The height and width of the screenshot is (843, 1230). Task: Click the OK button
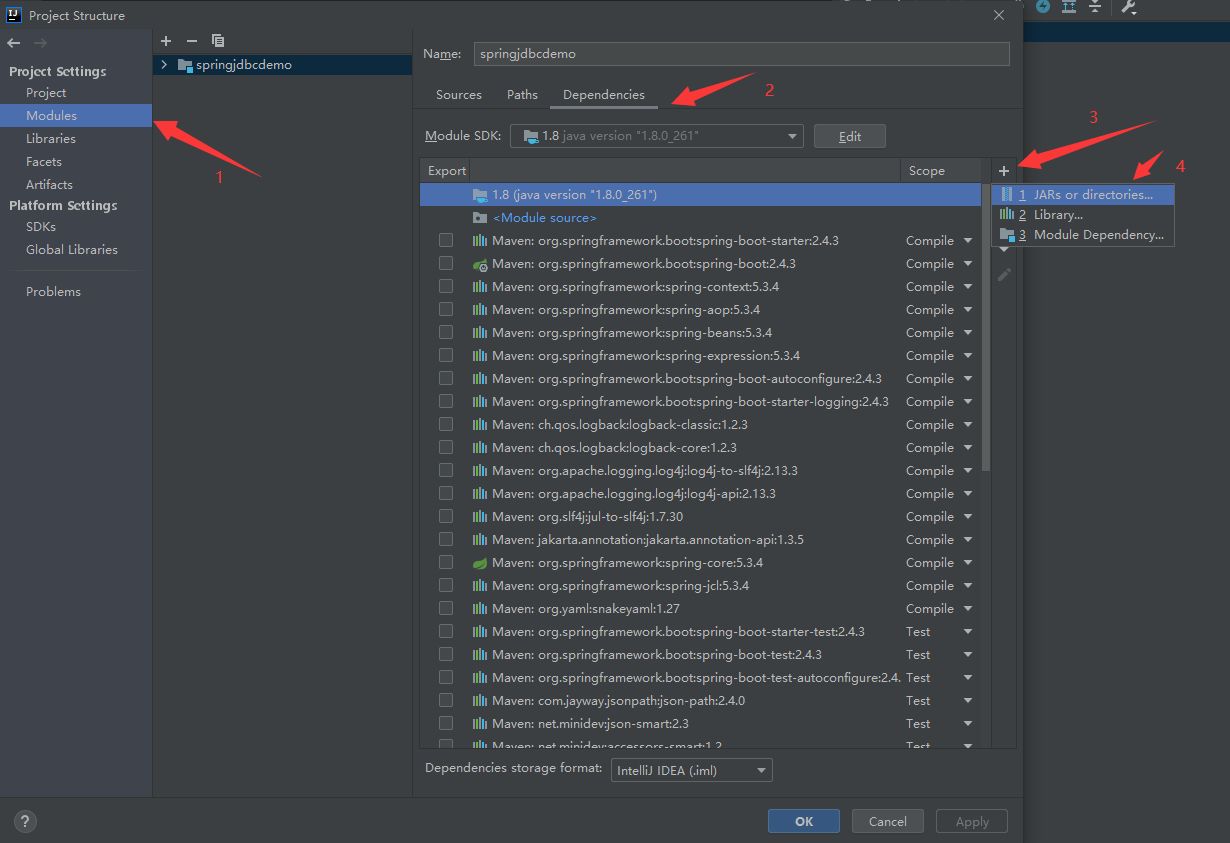coord(804,822)
